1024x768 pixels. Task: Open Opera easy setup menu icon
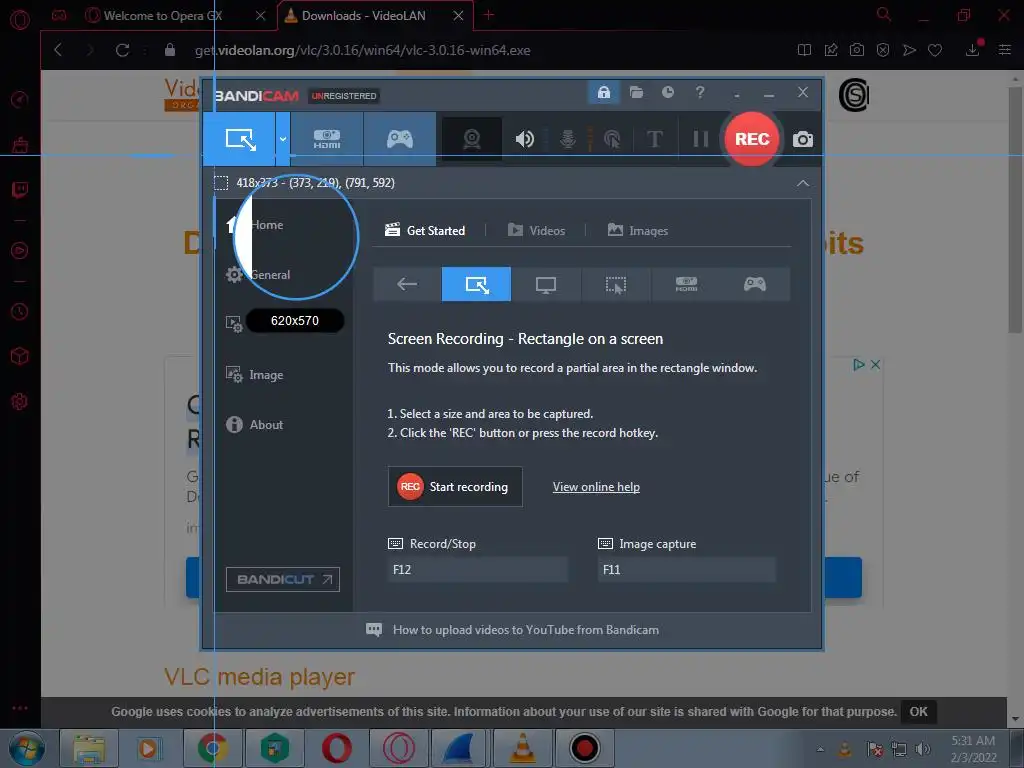(x=1004, y=50)
